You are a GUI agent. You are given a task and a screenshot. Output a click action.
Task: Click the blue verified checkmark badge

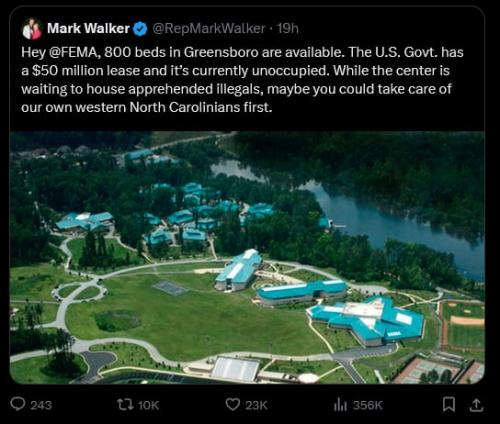tap(140, 29)
